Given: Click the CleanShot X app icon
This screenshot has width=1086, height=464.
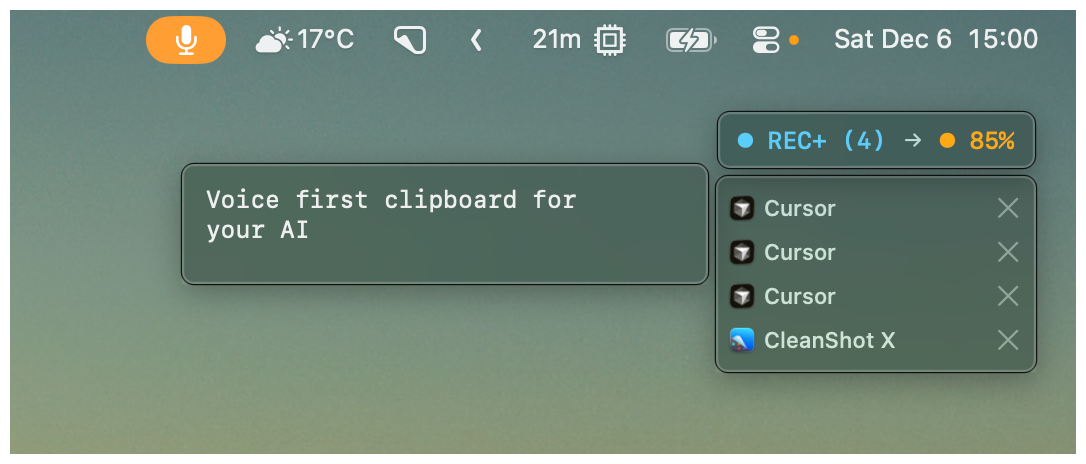Looking at the screenshot, I should coord(742,340).
